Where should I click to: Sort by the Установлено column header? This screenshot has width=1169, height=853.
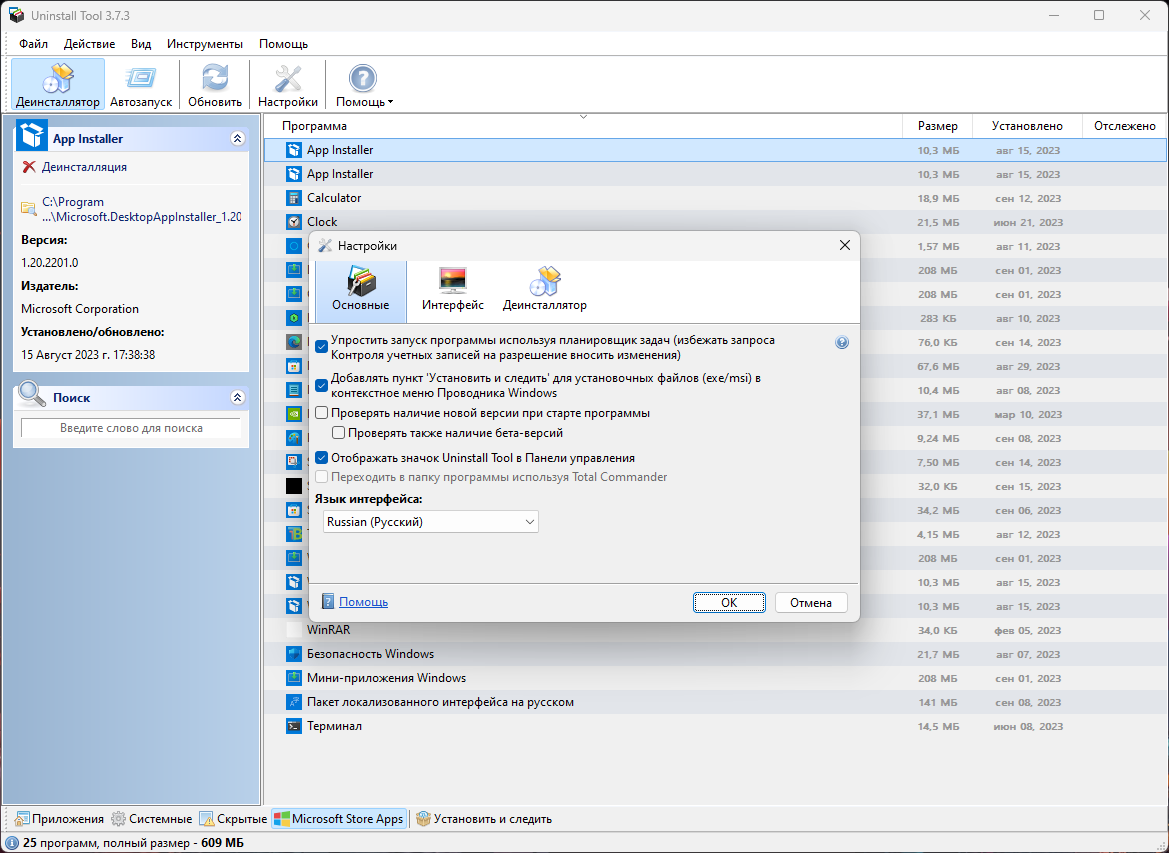[x=1027, y=126]
